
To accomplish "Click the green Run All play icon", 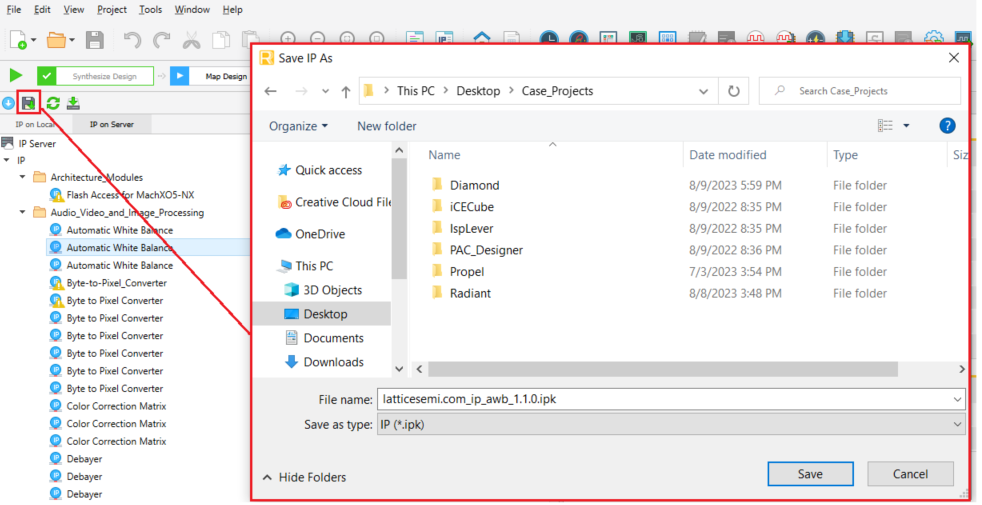I will [16, 76].
